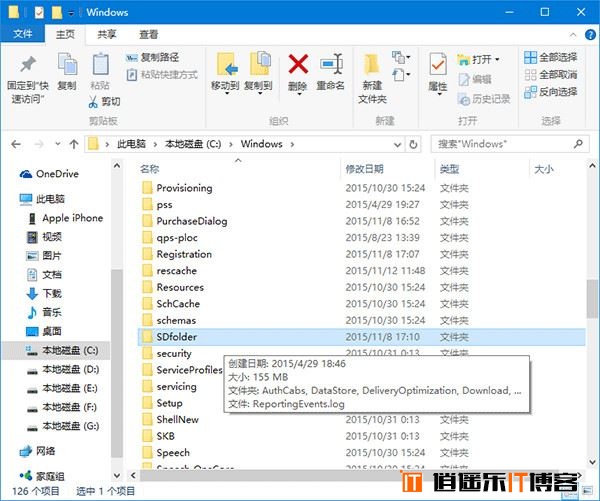Click 本地磁盘 (C:) in the address breadcrumb

193,144
